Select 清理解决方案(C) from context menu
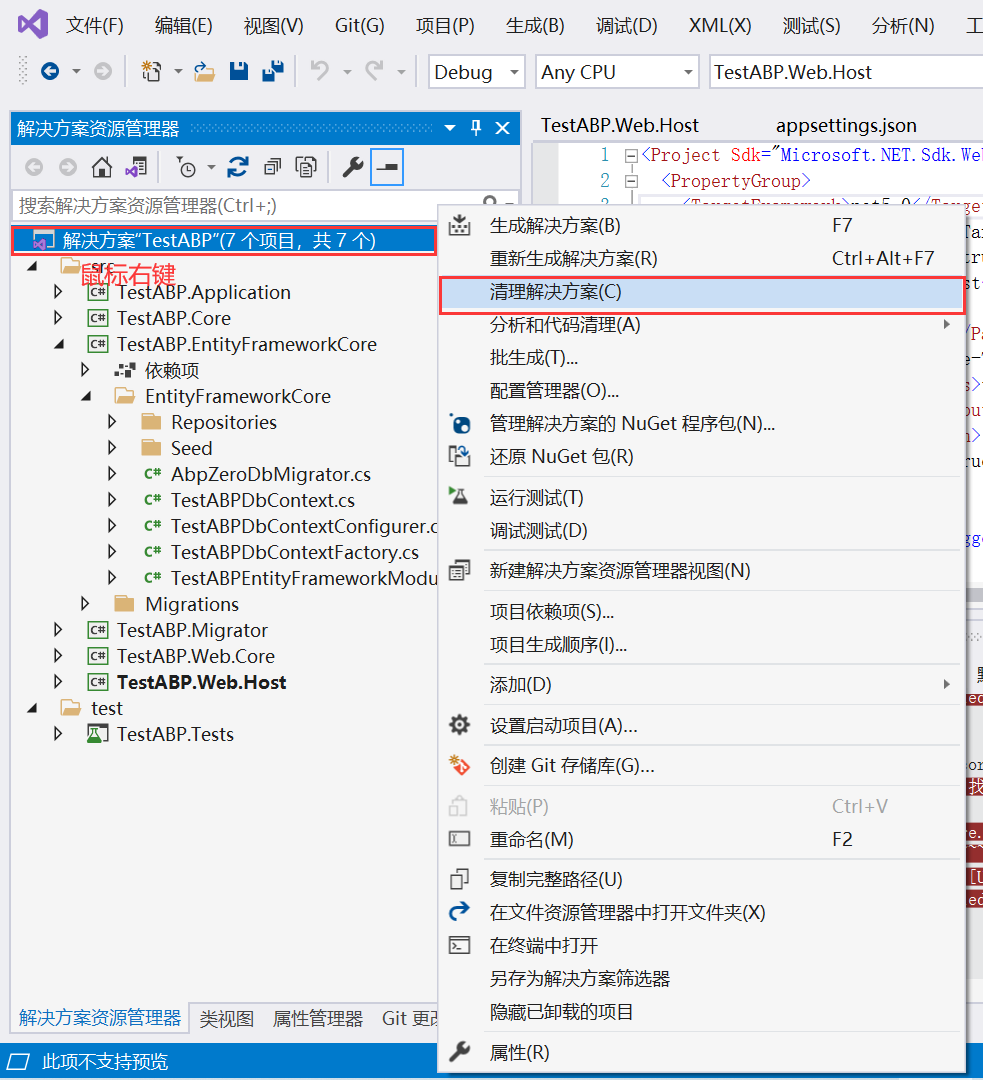Image resolution: width=983 pixels, height=1080 pixels. pyautogui.click(x=701, y=293)
